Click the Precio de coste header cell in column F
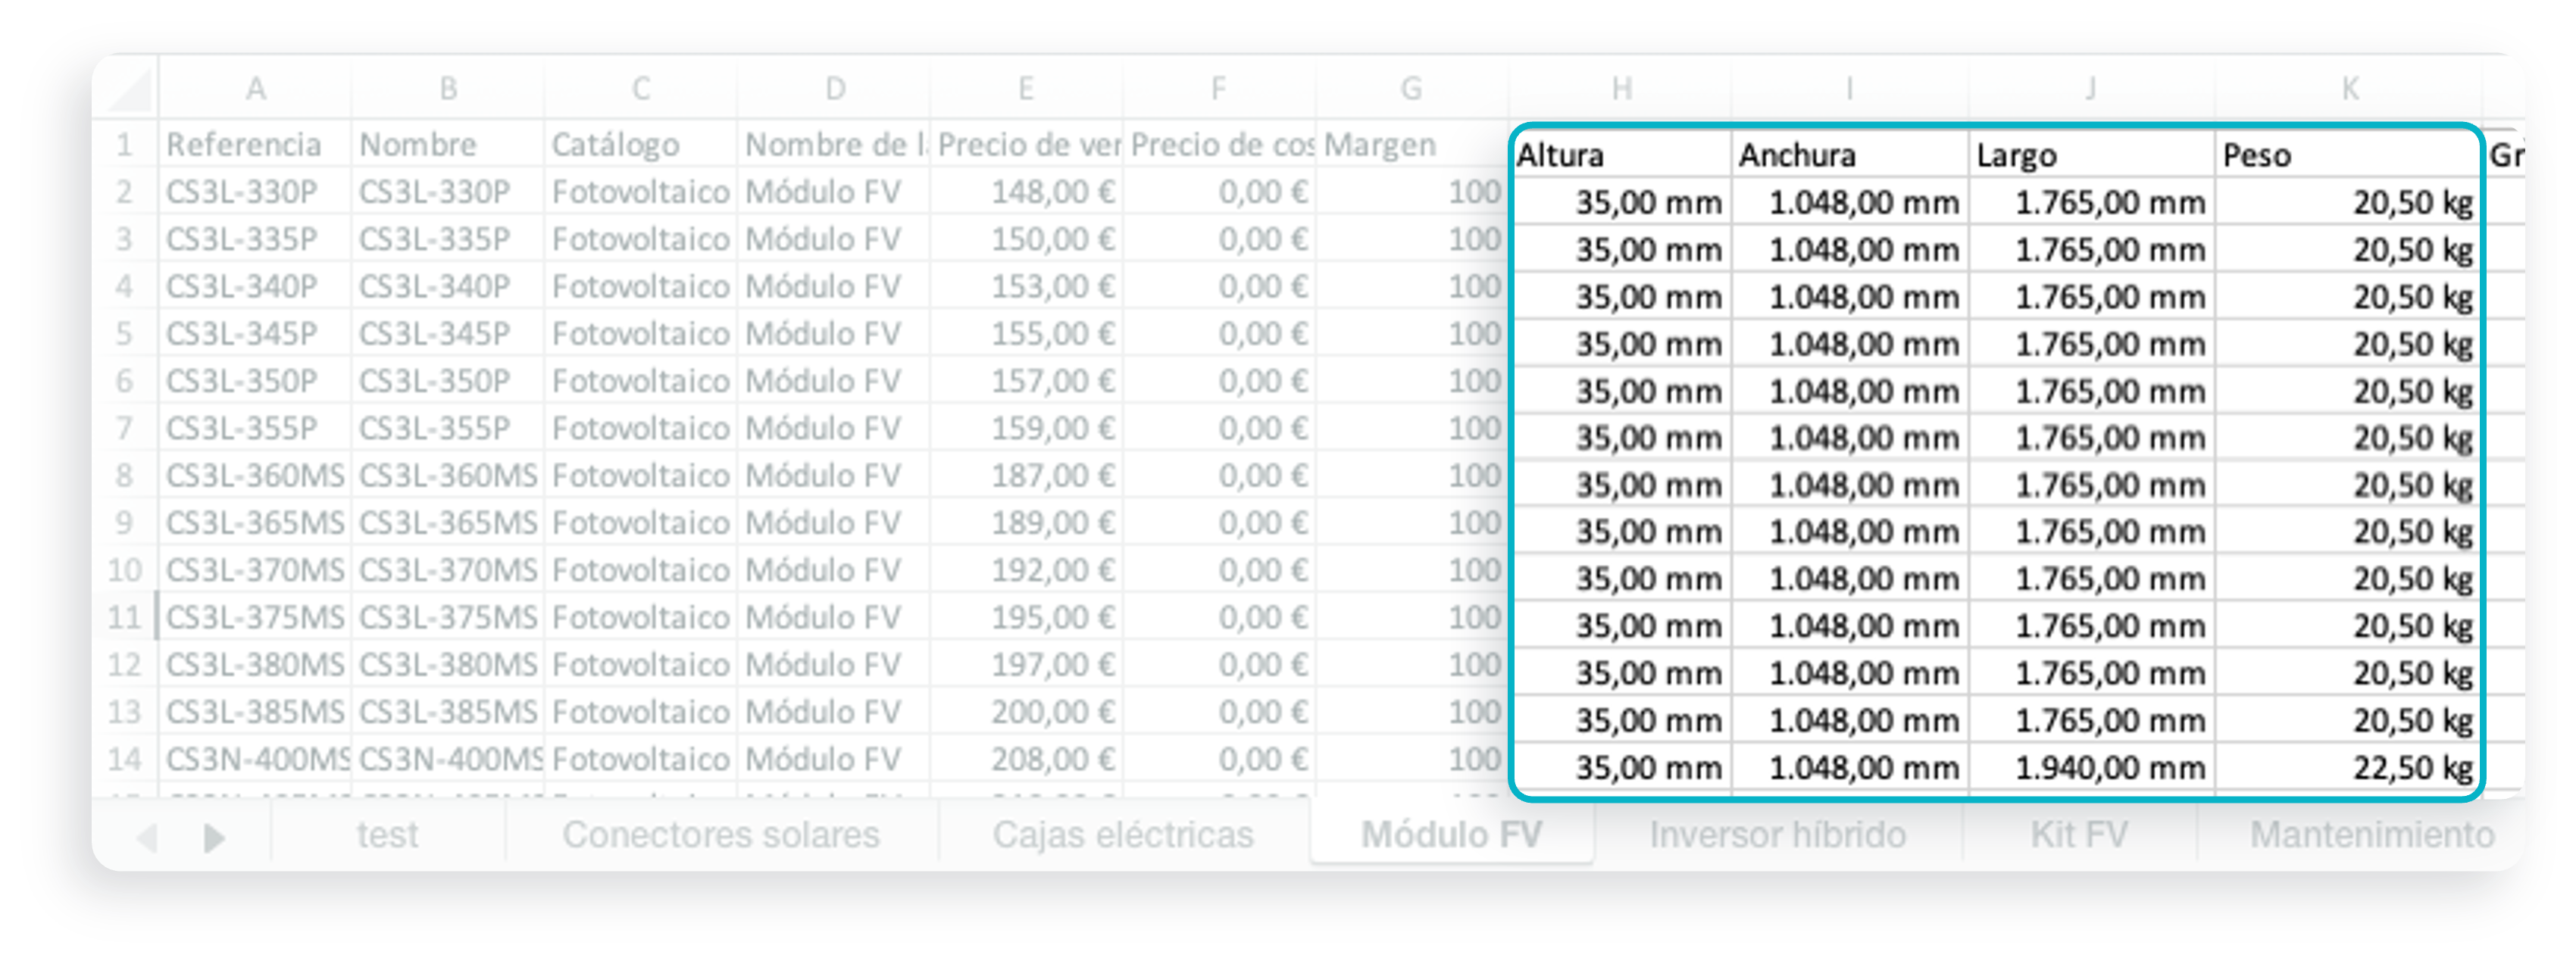 point(1219,145)
